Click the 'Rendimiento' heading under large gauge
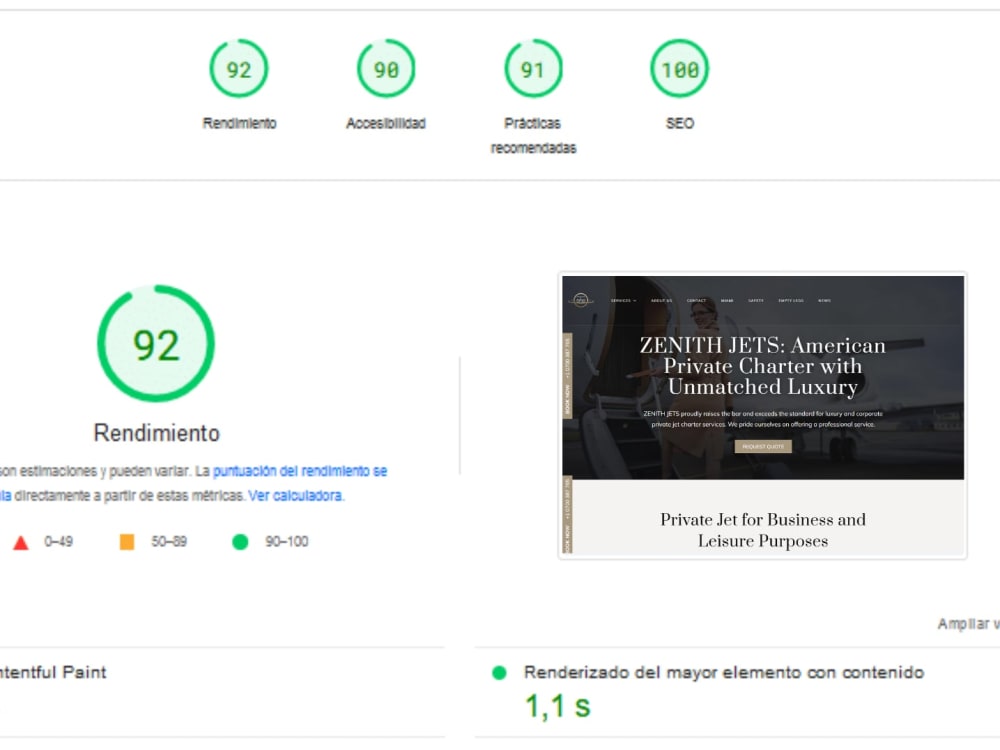Screen dimensions: 1000x750 (x=157, y=433)
